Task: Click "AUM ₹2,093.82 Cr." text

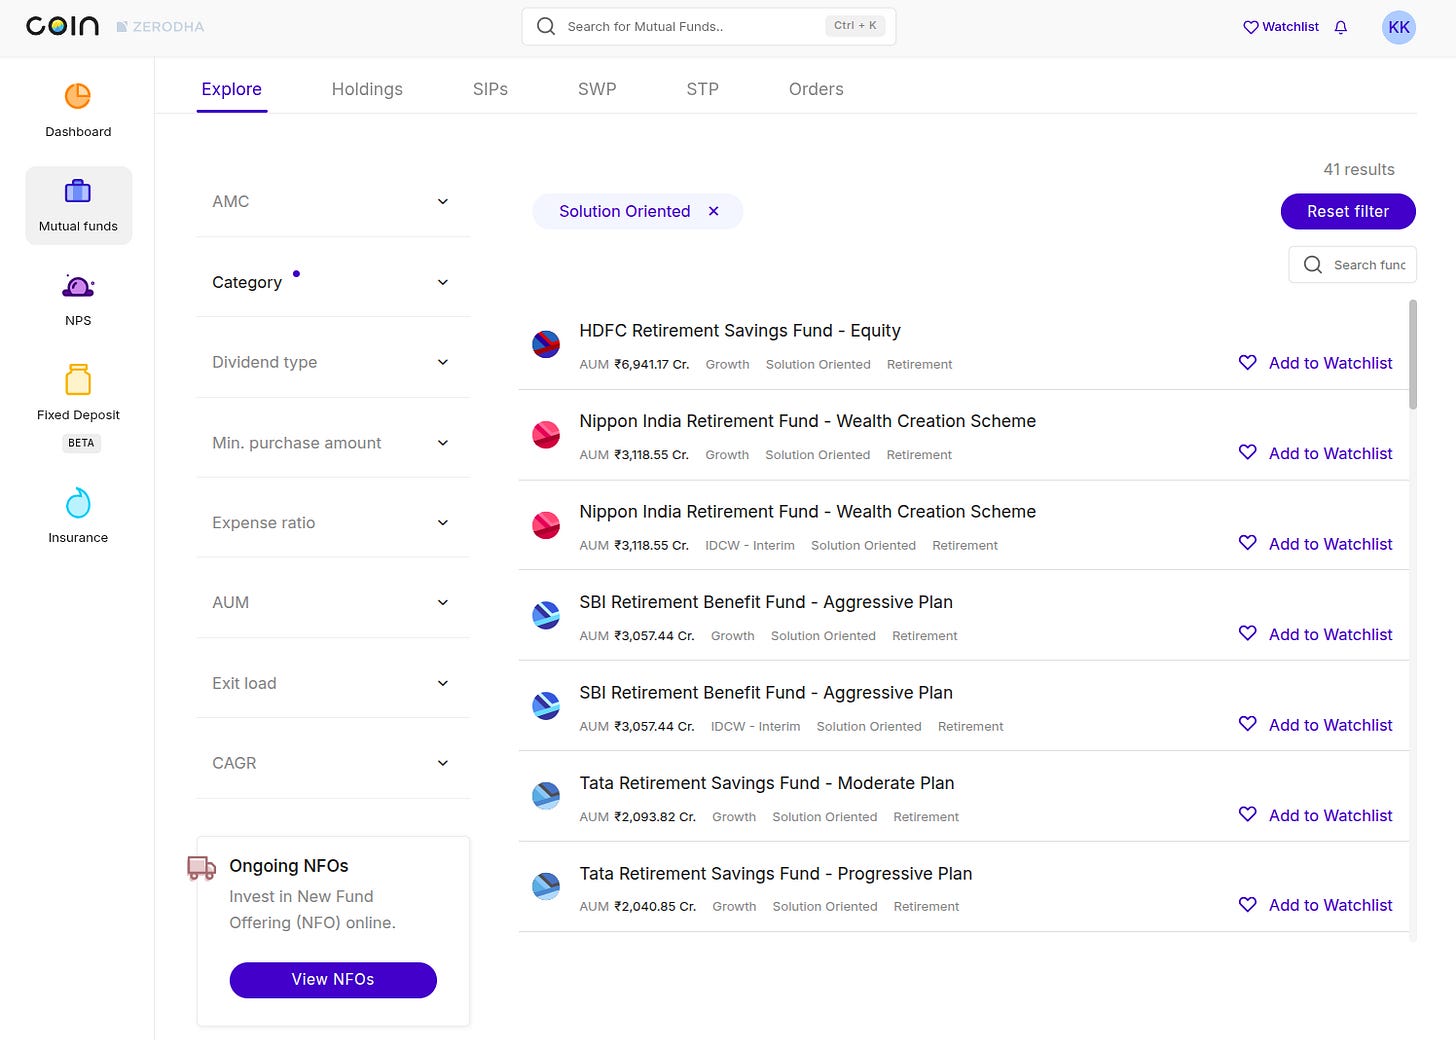Action: (637, 817)
